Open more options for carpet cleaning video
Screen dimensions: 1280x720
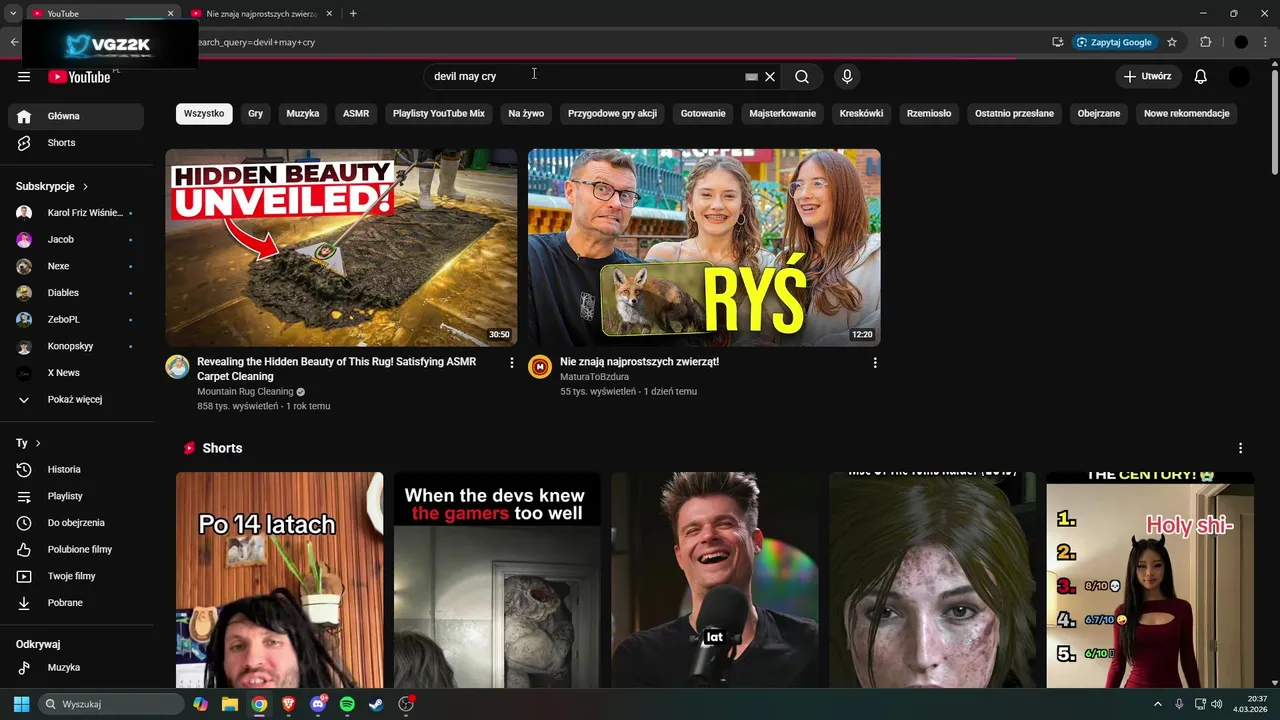point(512,363)
